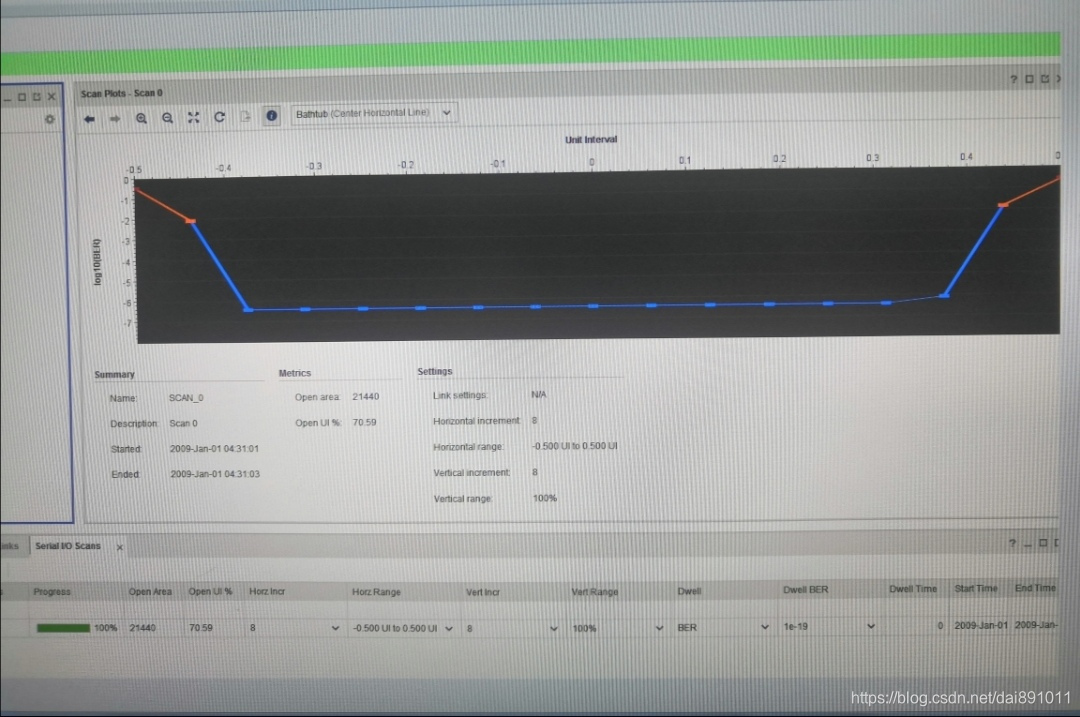Float the Scan Plots panel
The image size is (1080, 717).
point(1045,79)
